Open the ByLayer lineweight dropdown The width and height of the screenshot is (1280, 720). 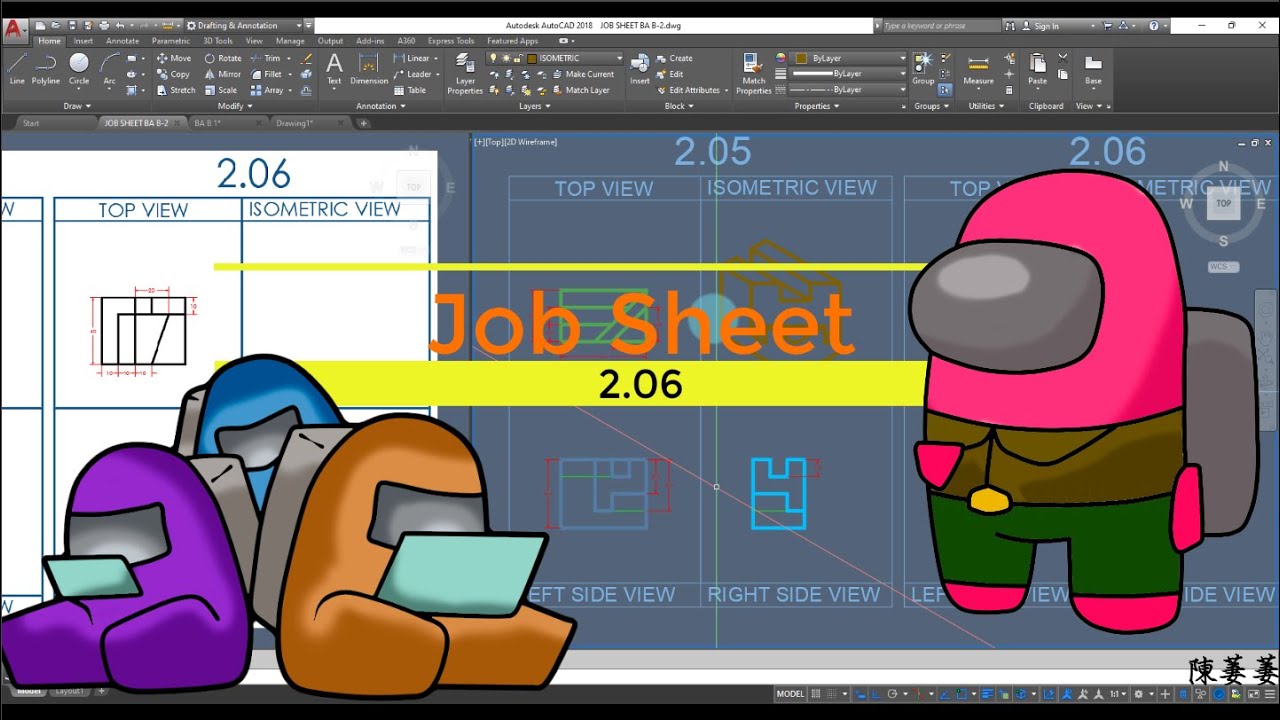[x=848, y=74]
